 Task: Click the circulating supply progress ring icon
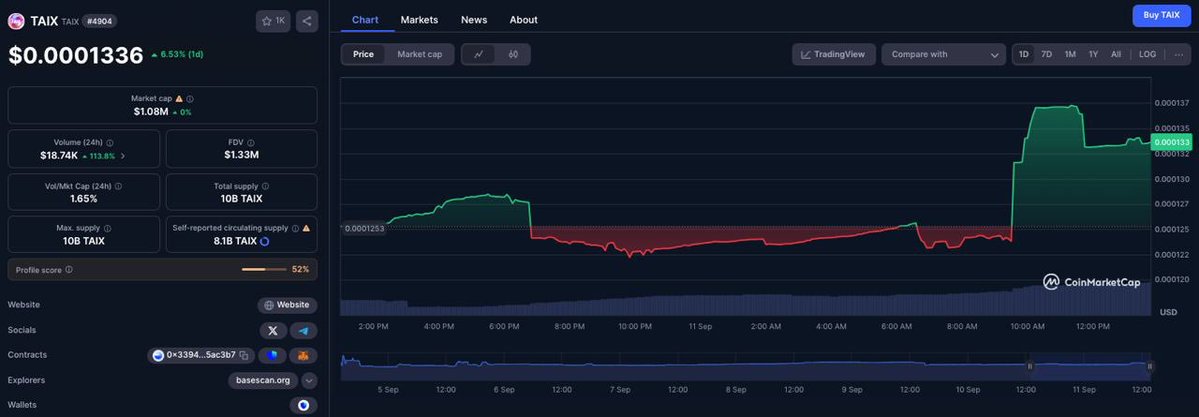[x=265, y=241]
